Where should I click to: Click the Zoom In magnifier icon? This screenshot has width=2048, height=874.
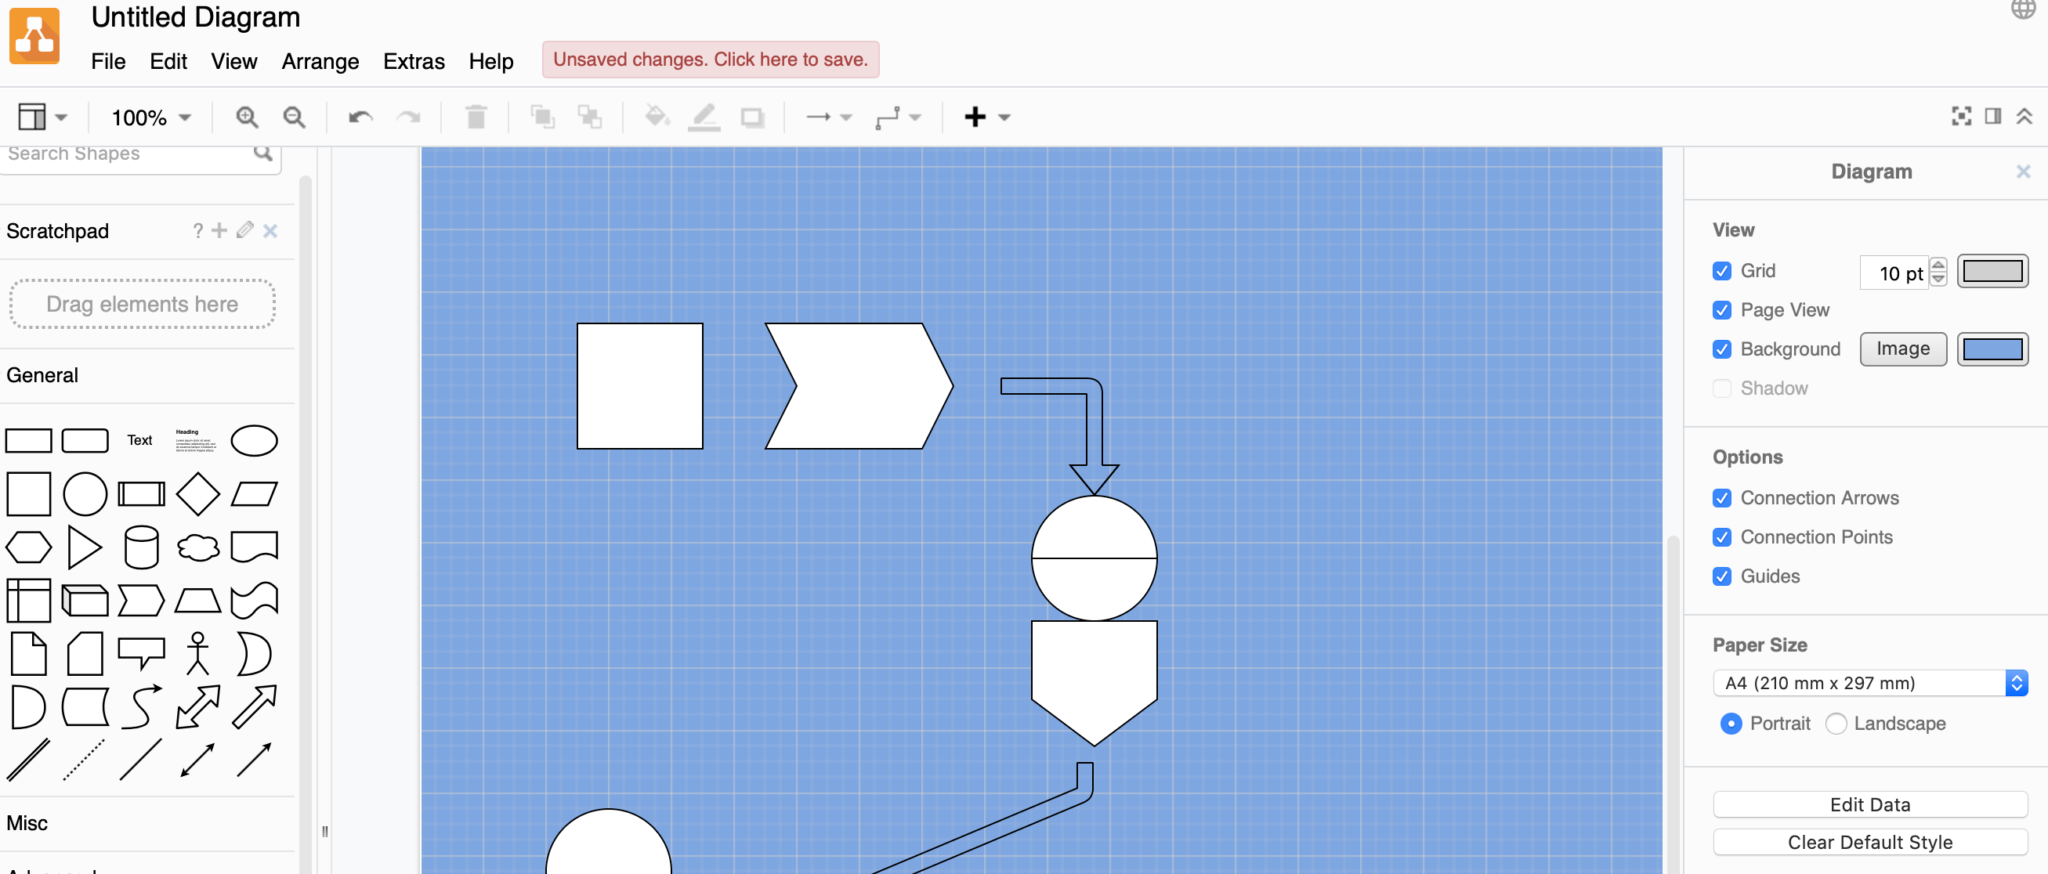246,117
